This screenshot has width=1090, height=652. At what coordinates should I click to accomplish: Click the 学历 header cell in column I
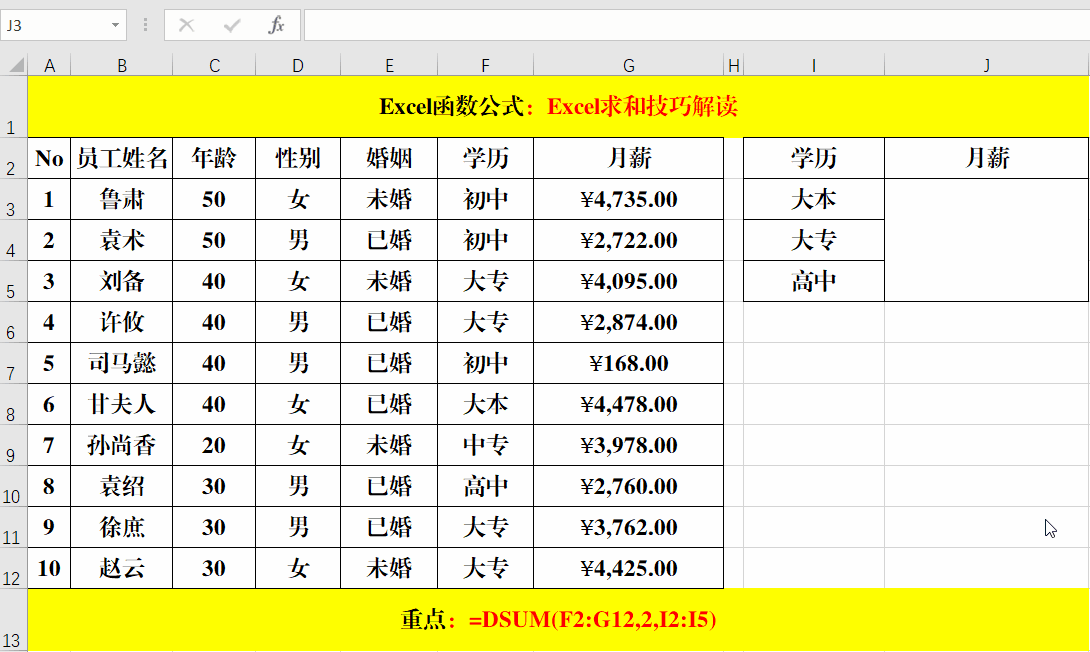point(813,158)
